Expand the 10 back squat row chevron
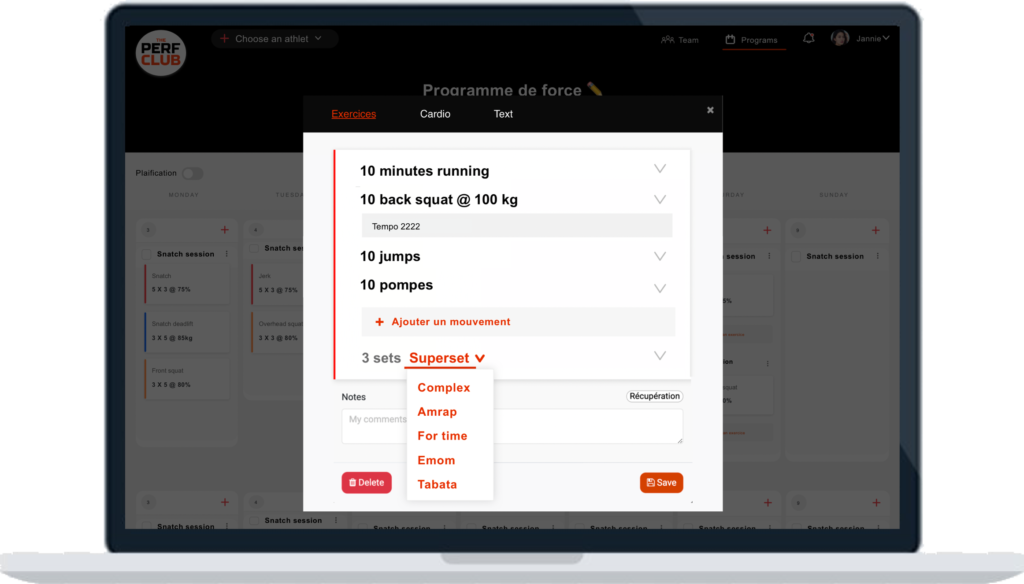Screen dimensions: 1024x584 click(659, 199)
